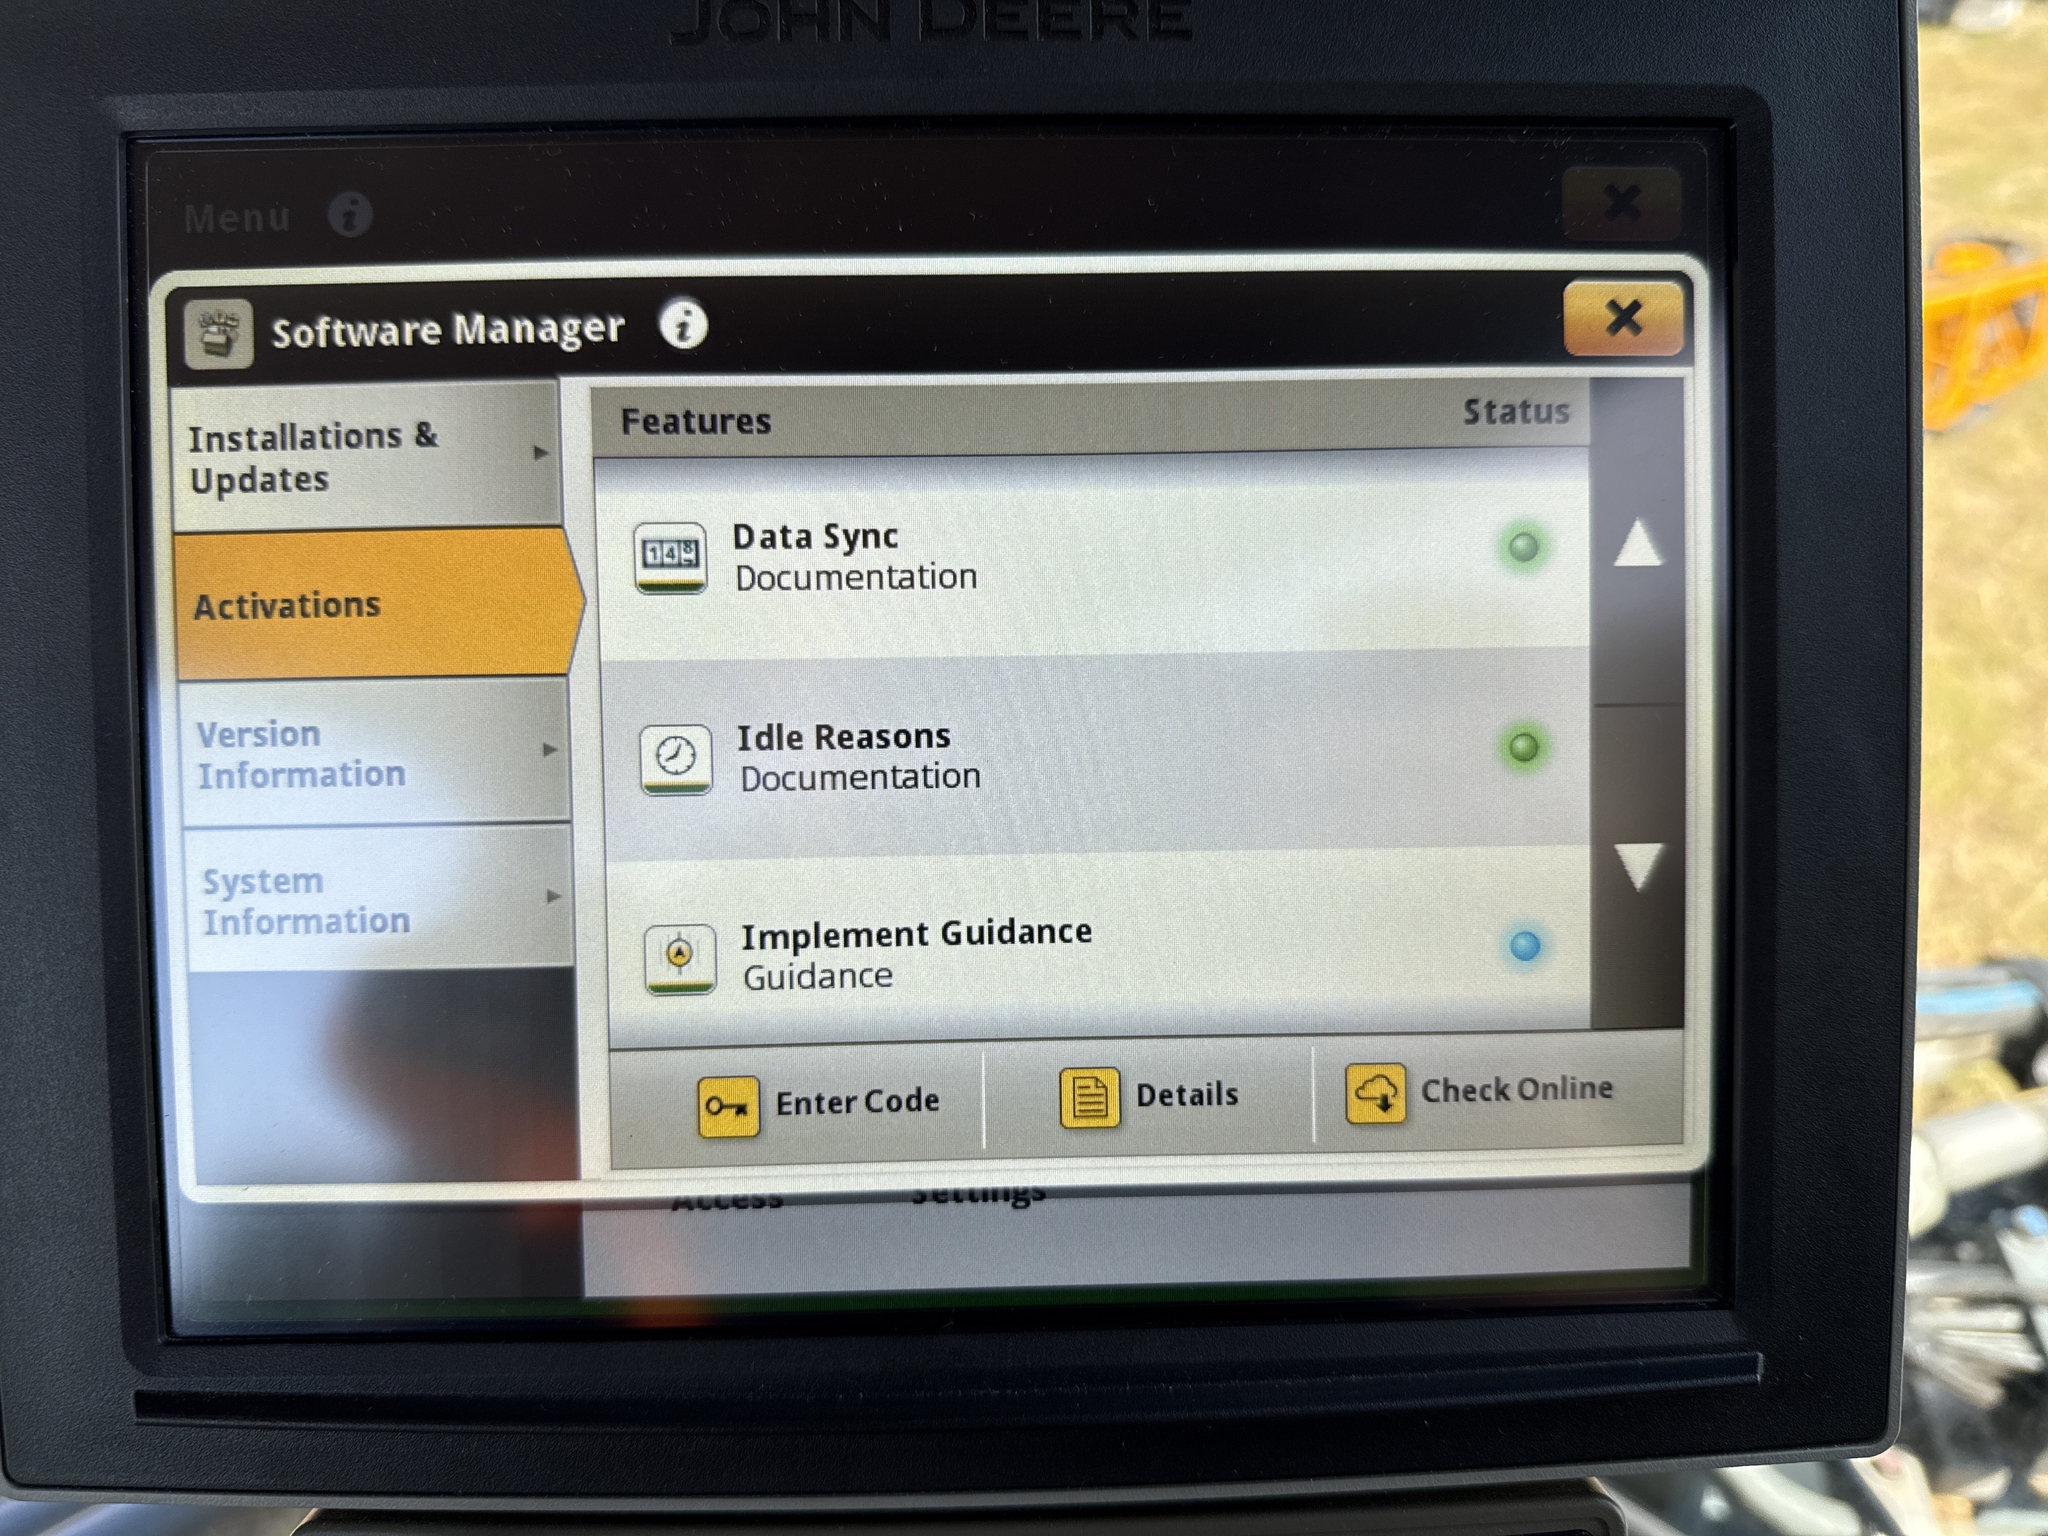Open Software Manager info help icon

pos(683,325)
